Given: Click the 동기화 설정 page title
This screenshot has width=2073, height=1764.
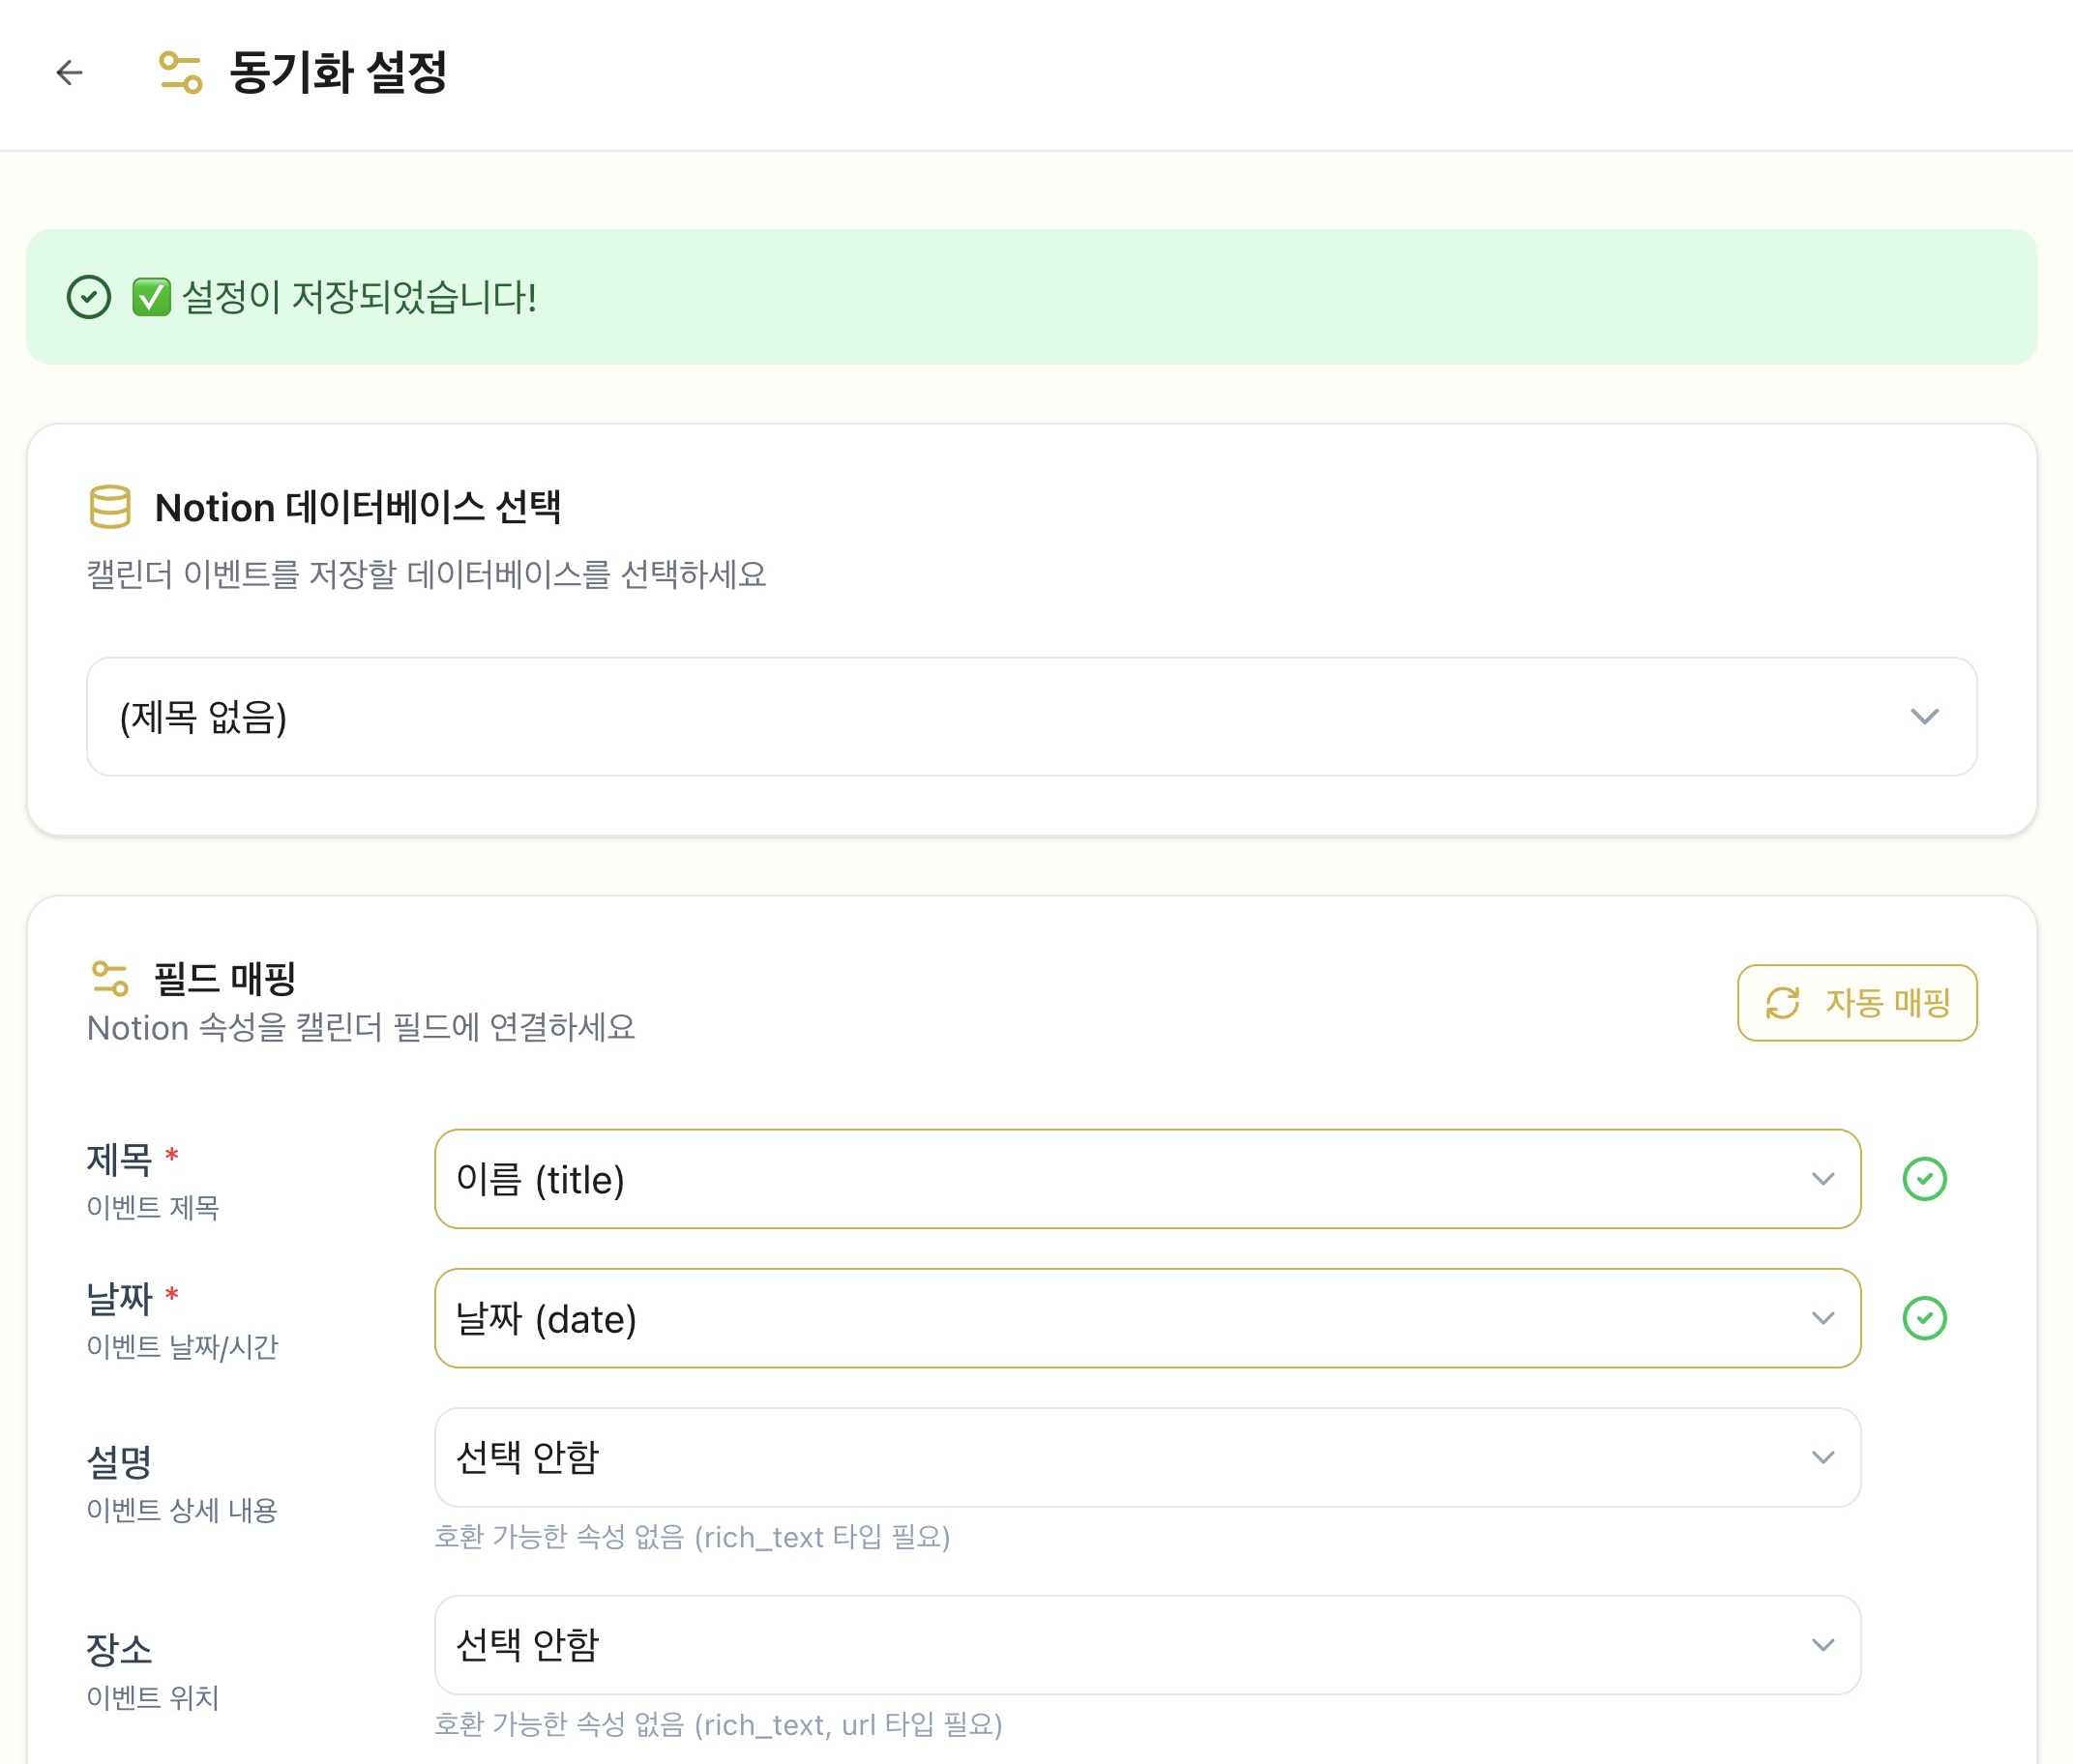Looking at the screenshot, I should point(338,72).
